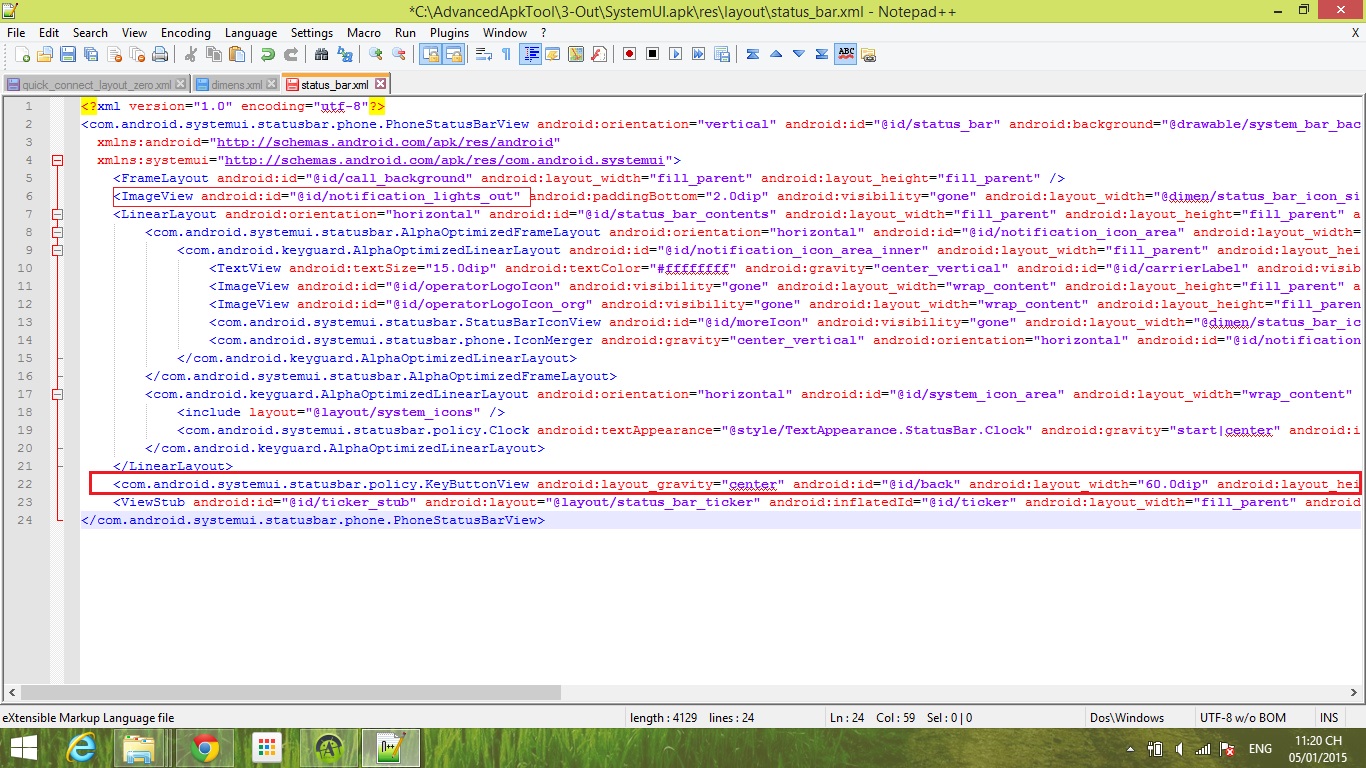Screen dimensions: 1366x768
Task: Click the Close All documents icon
Action: tap(136, 54)
